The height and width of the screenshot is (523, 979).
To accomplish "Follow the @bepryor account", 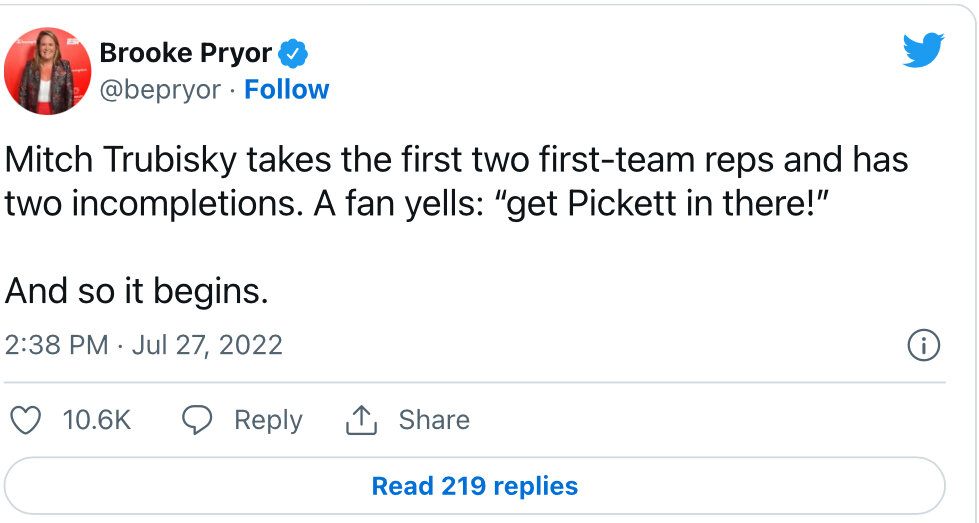I will [287, 89].
